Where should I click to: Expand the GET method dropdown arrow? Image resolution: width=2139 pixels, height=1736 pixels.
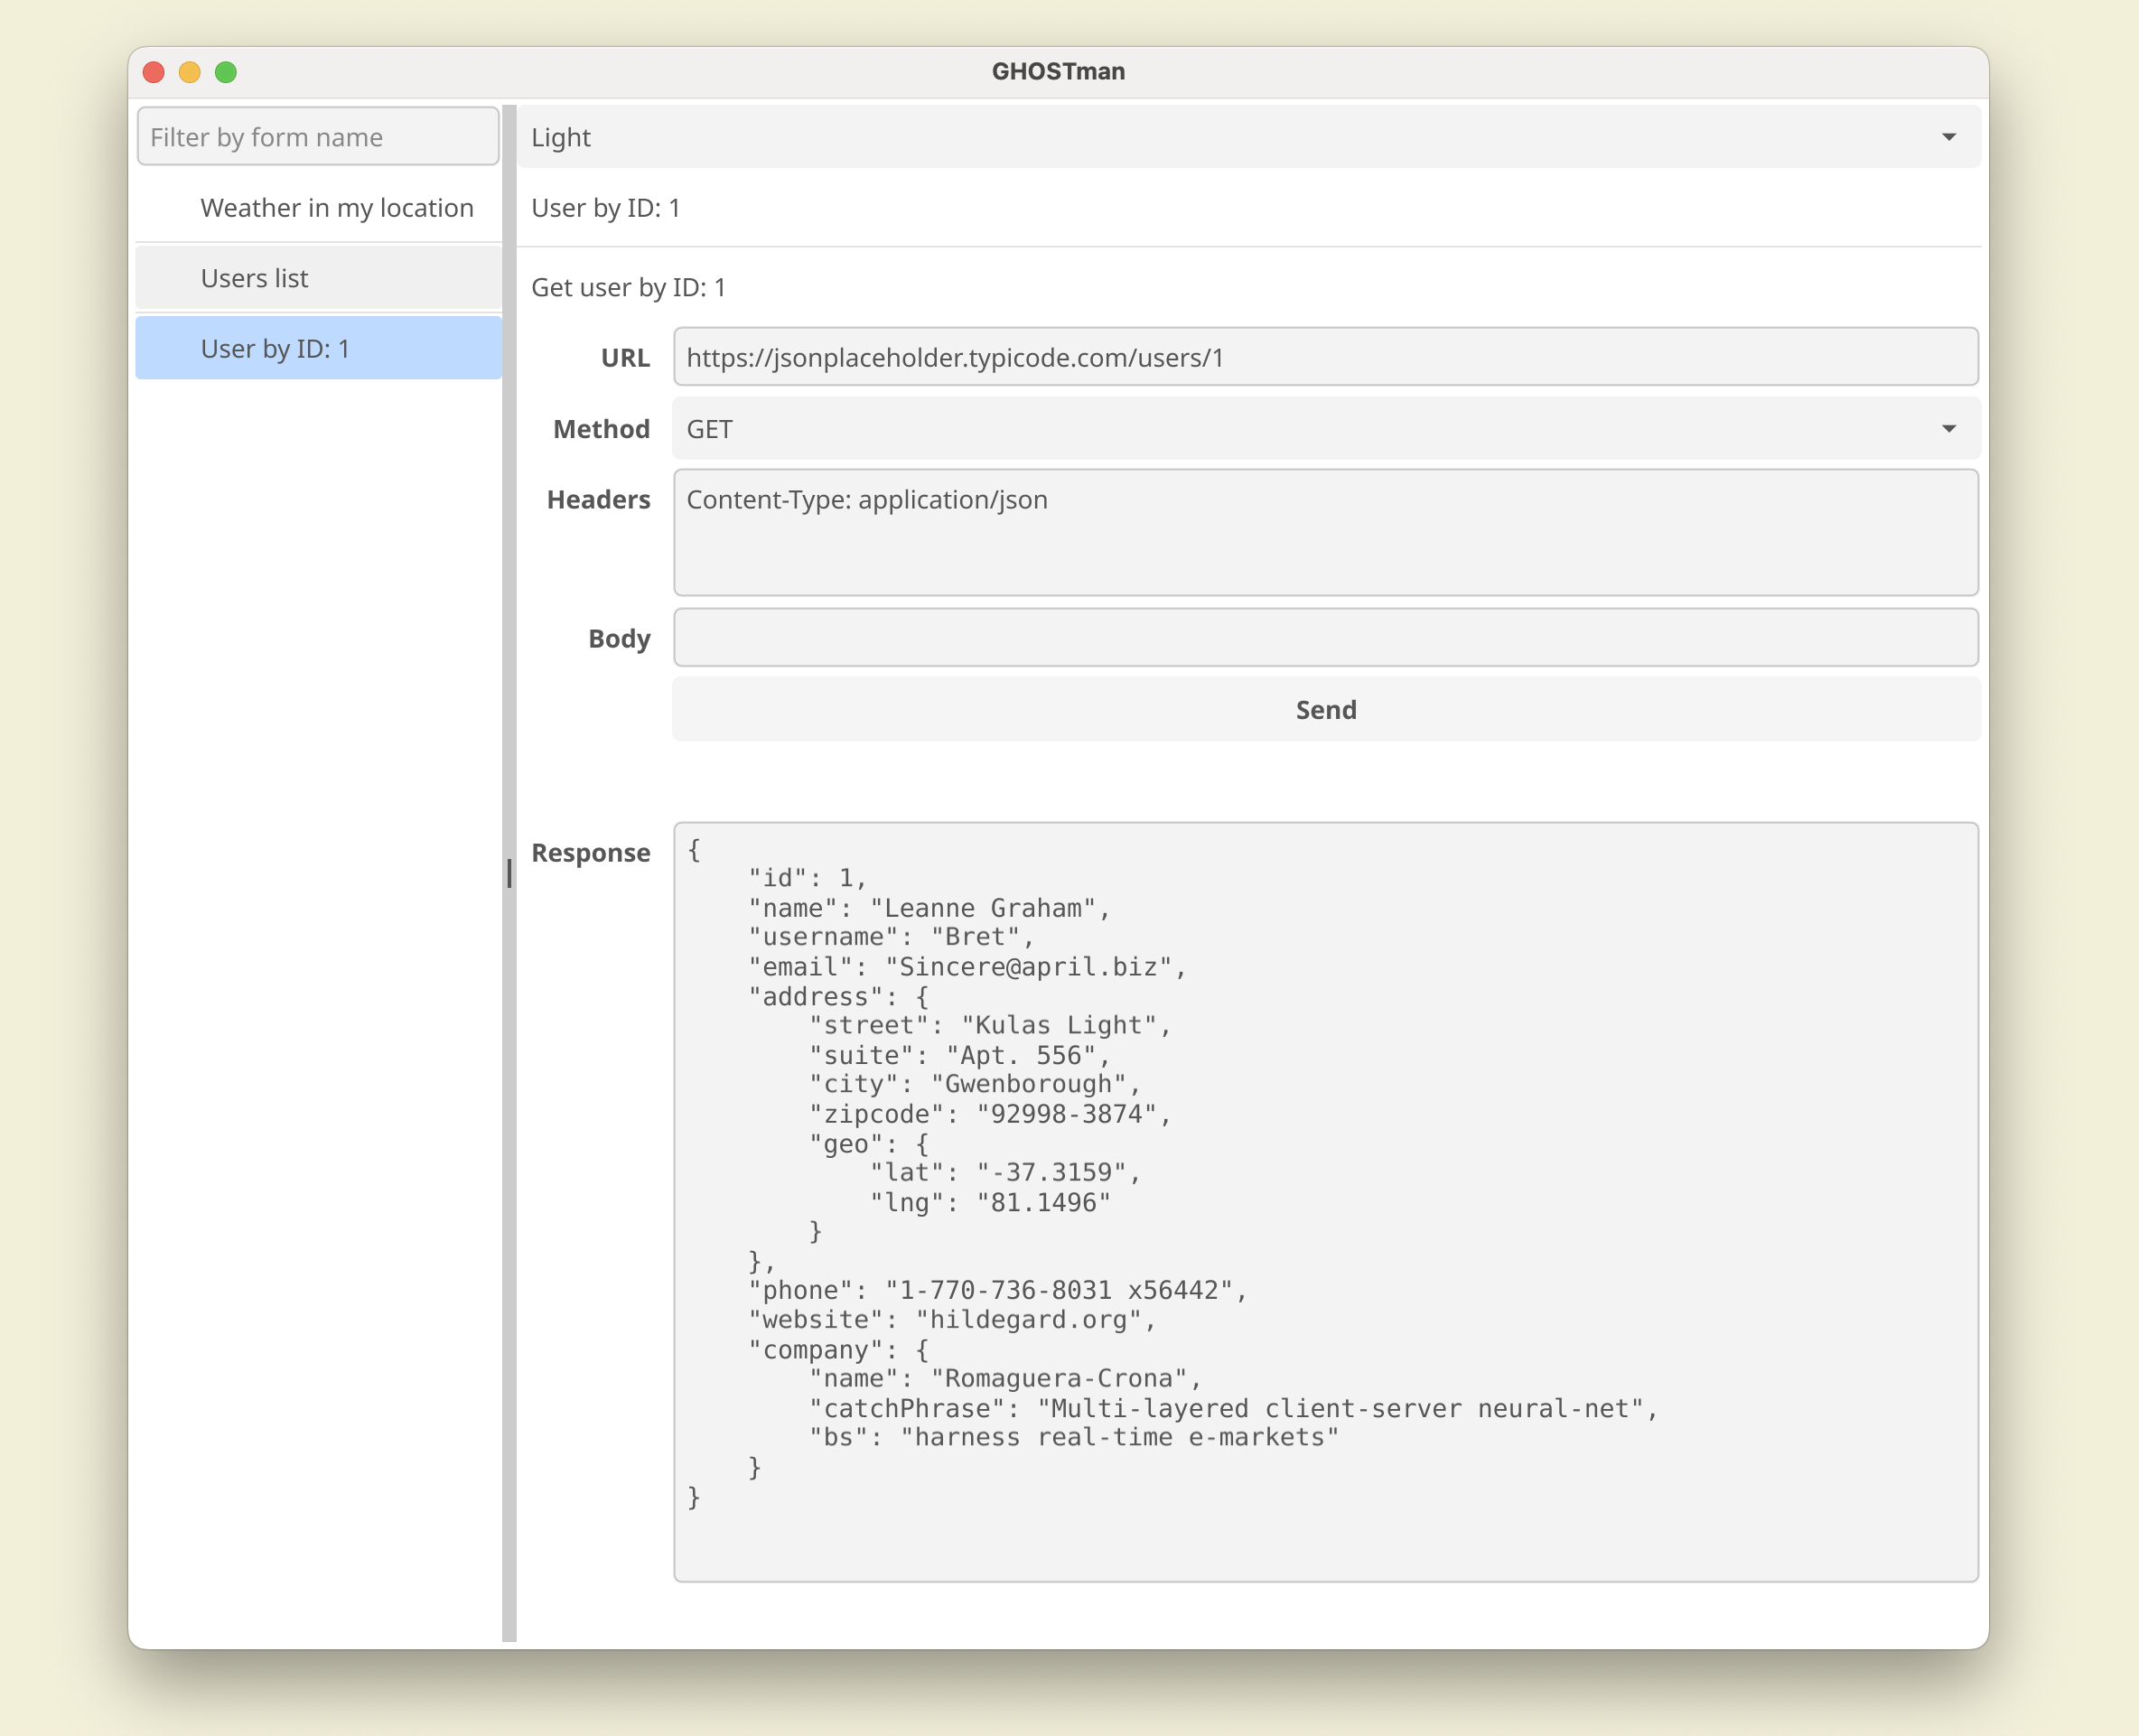(x=1948, y=429)
